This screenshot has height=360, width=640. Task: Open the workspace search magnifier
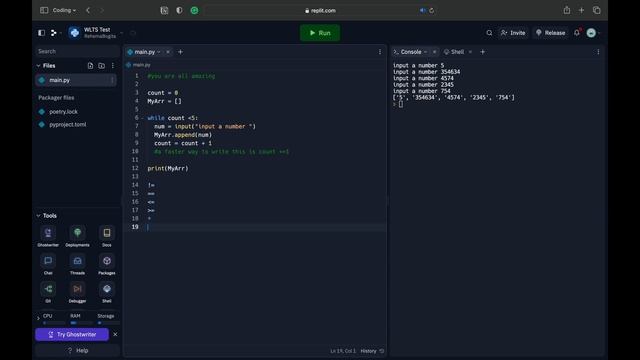(489, 33)
